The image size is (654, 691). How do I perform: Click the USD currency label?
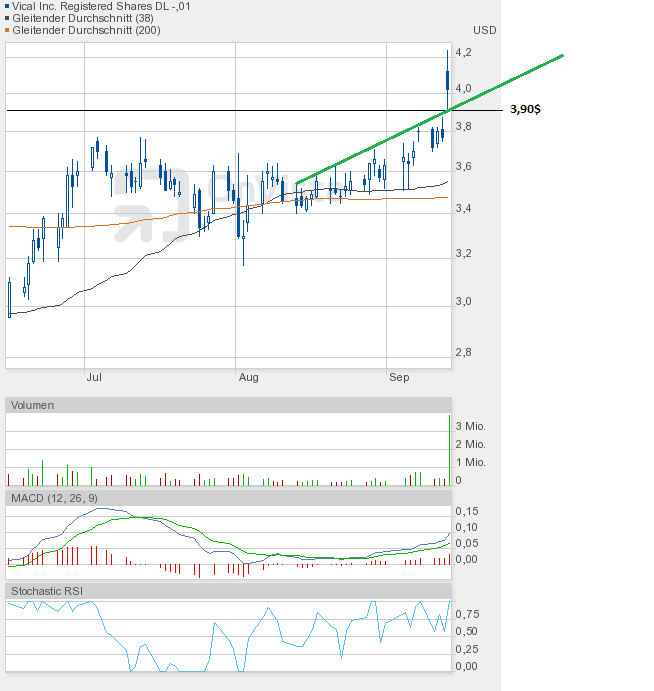[x=485, y=30]
